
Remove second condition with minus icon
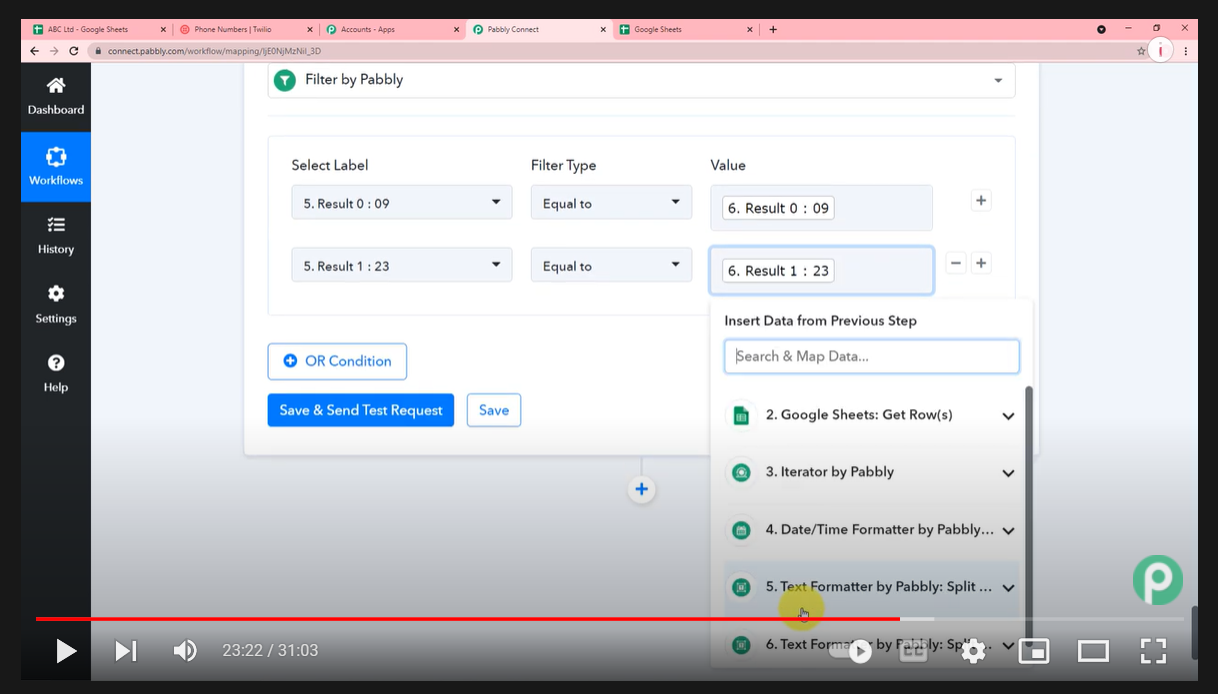click(956, 264)
